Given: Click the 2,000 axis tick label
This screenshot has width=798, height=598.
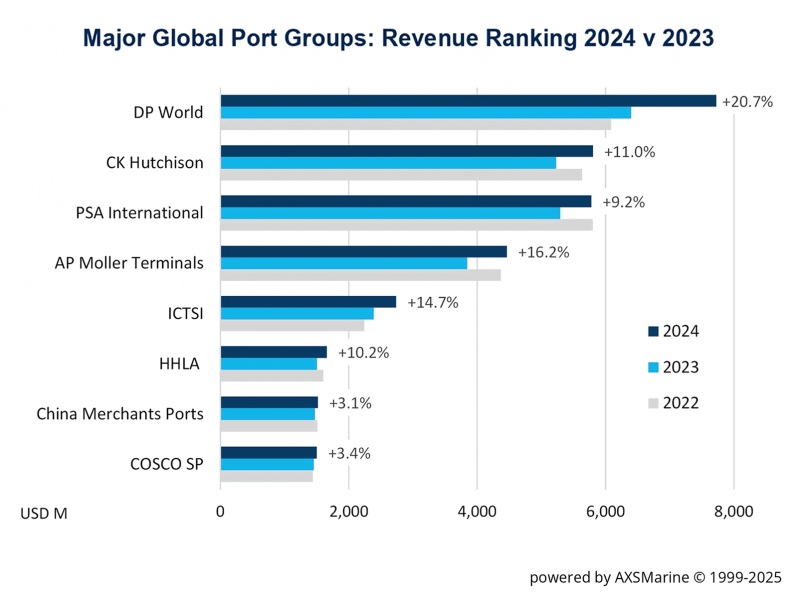Looking at the screenshot, I should (349, 511).
